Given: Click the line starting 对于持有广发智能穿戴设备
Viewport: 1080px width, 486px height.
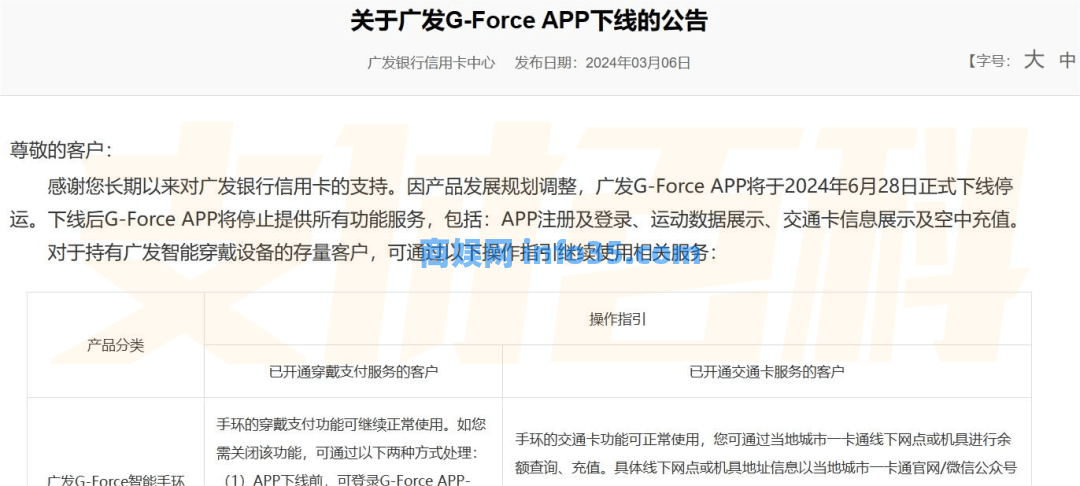Looking at the screenshot, I should point(380,253).
